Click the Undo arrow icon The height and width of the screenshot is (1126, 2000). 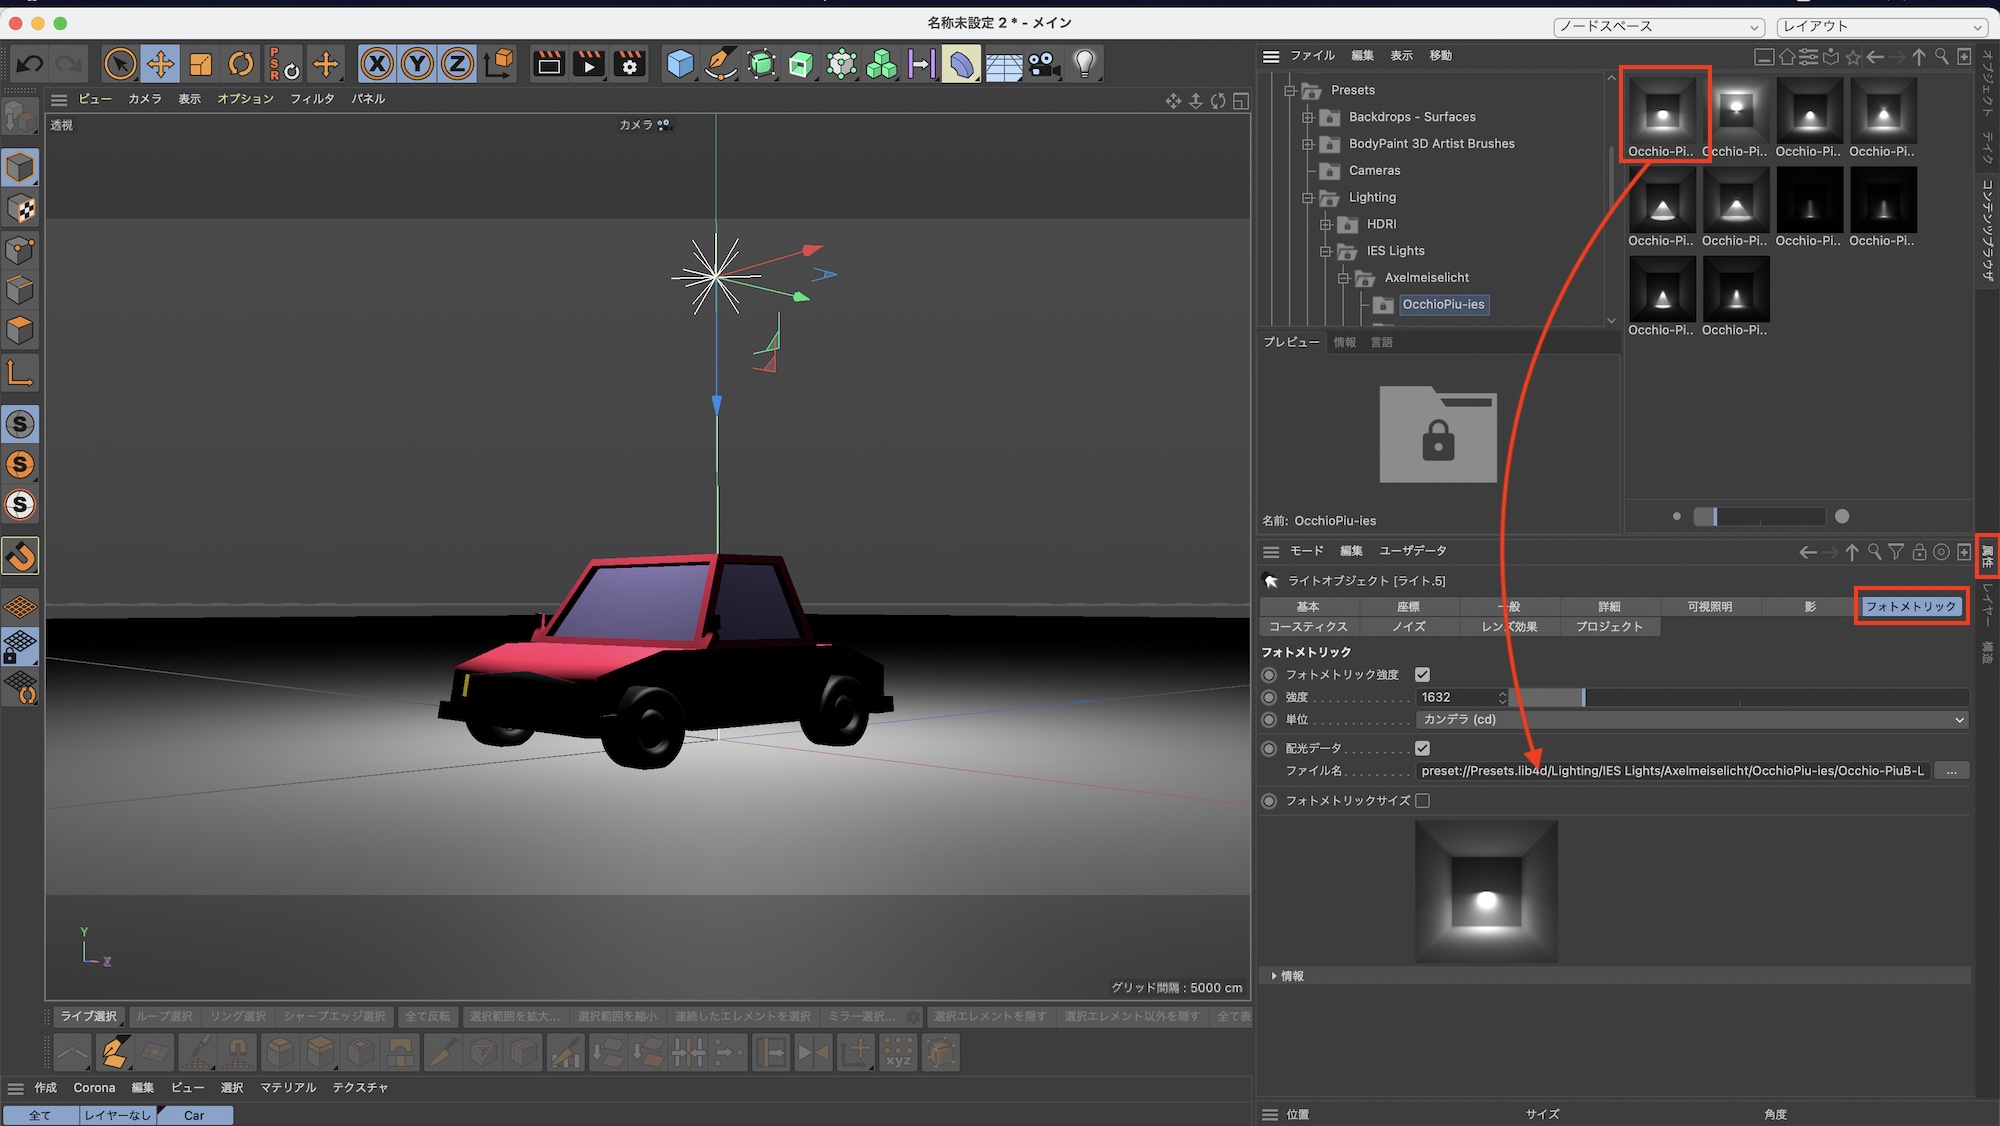(29, 65)
